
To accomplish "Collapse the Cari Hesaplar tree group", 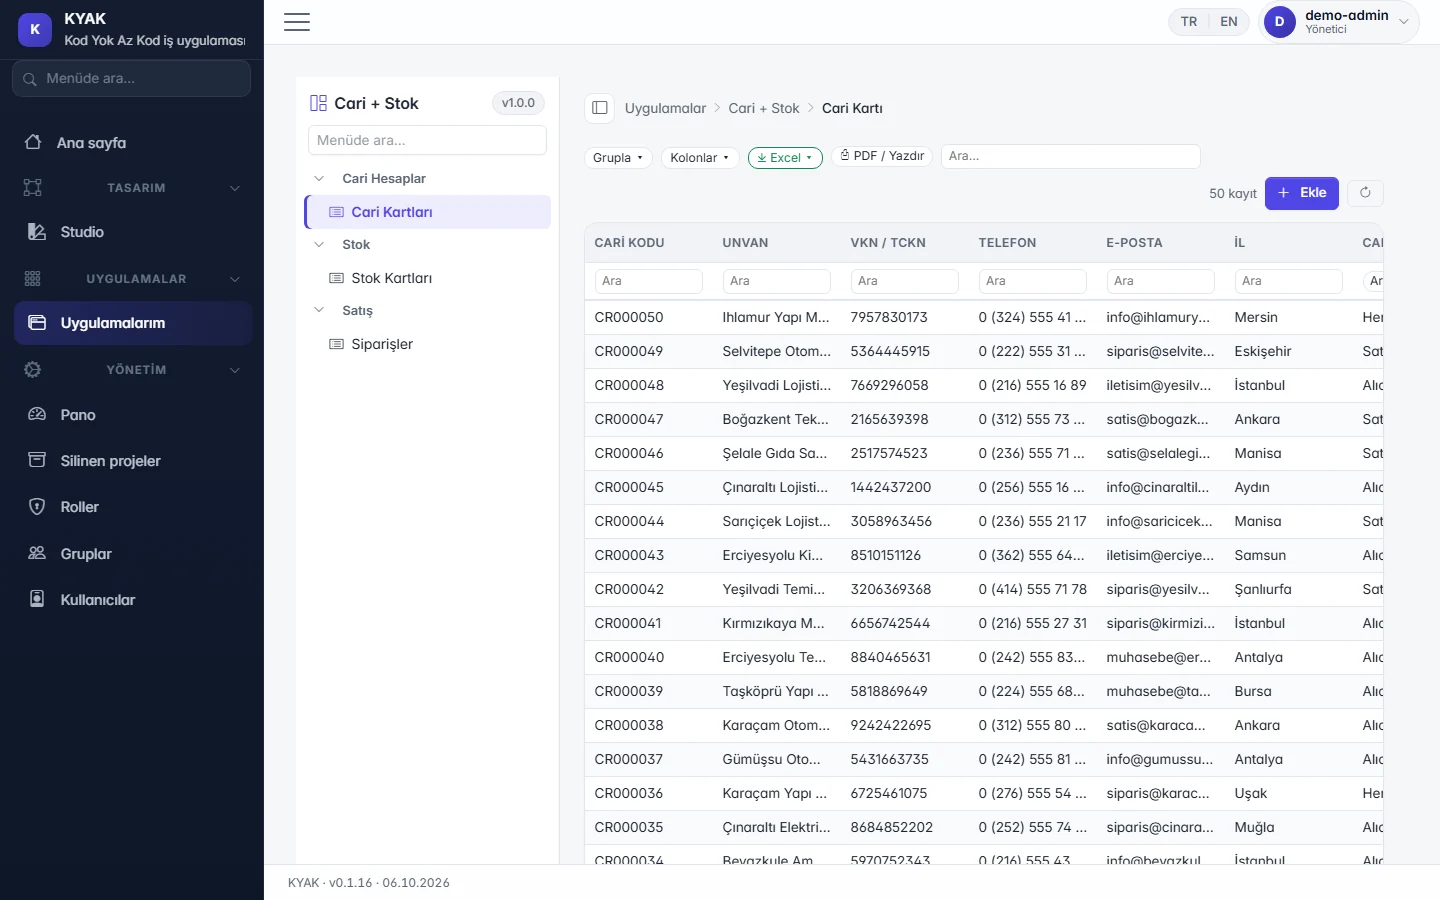I will (319, 178).
